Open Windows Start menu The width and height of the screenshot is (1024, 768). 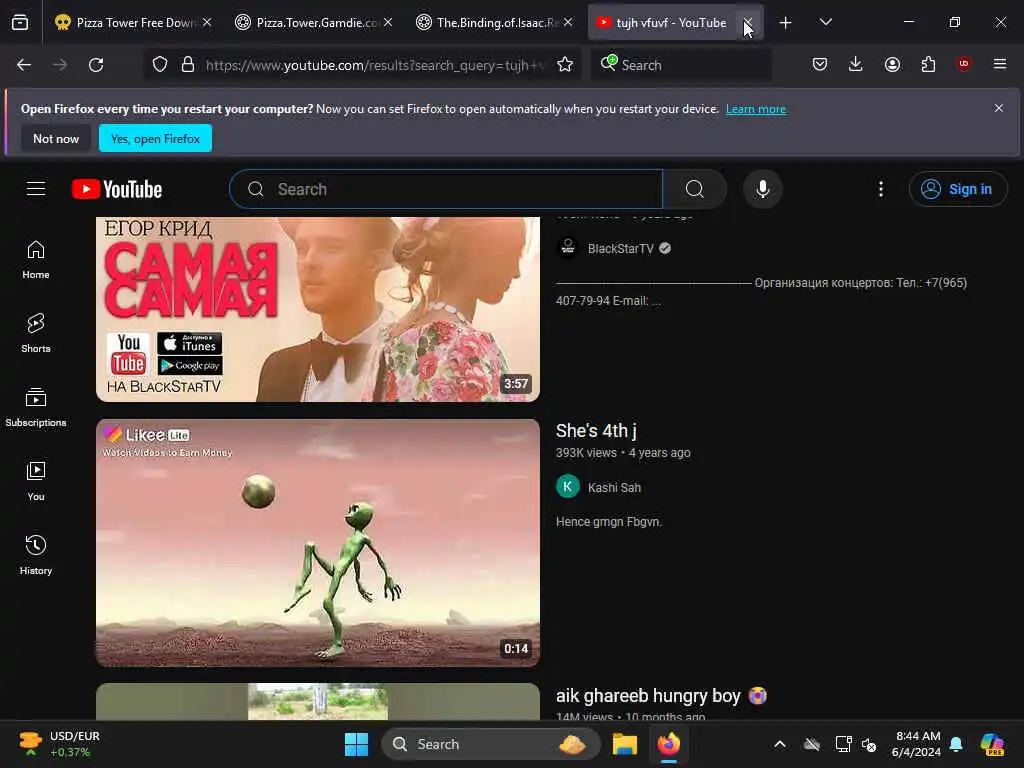[x=357, y=744]
